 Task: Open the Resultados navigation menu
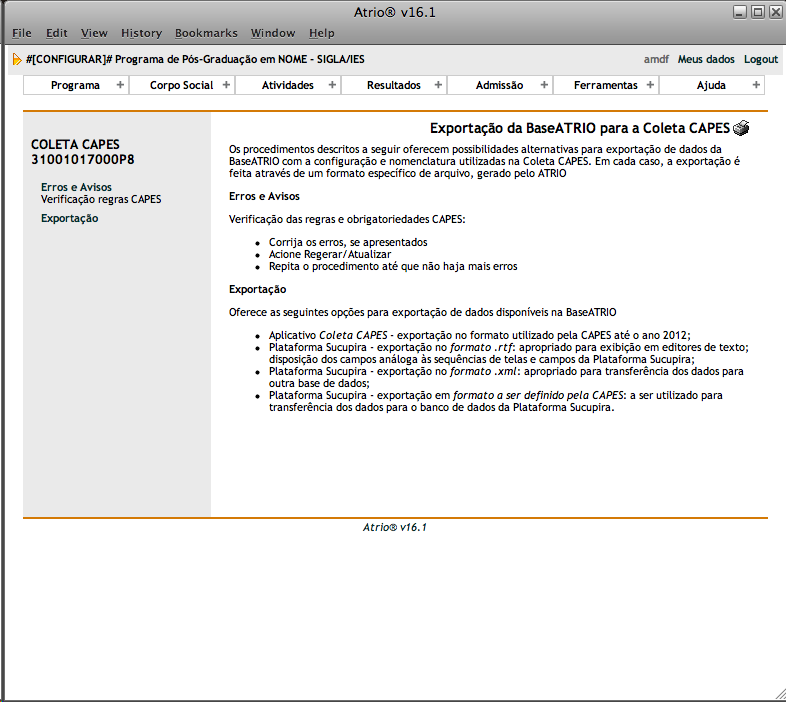[393, 85]
